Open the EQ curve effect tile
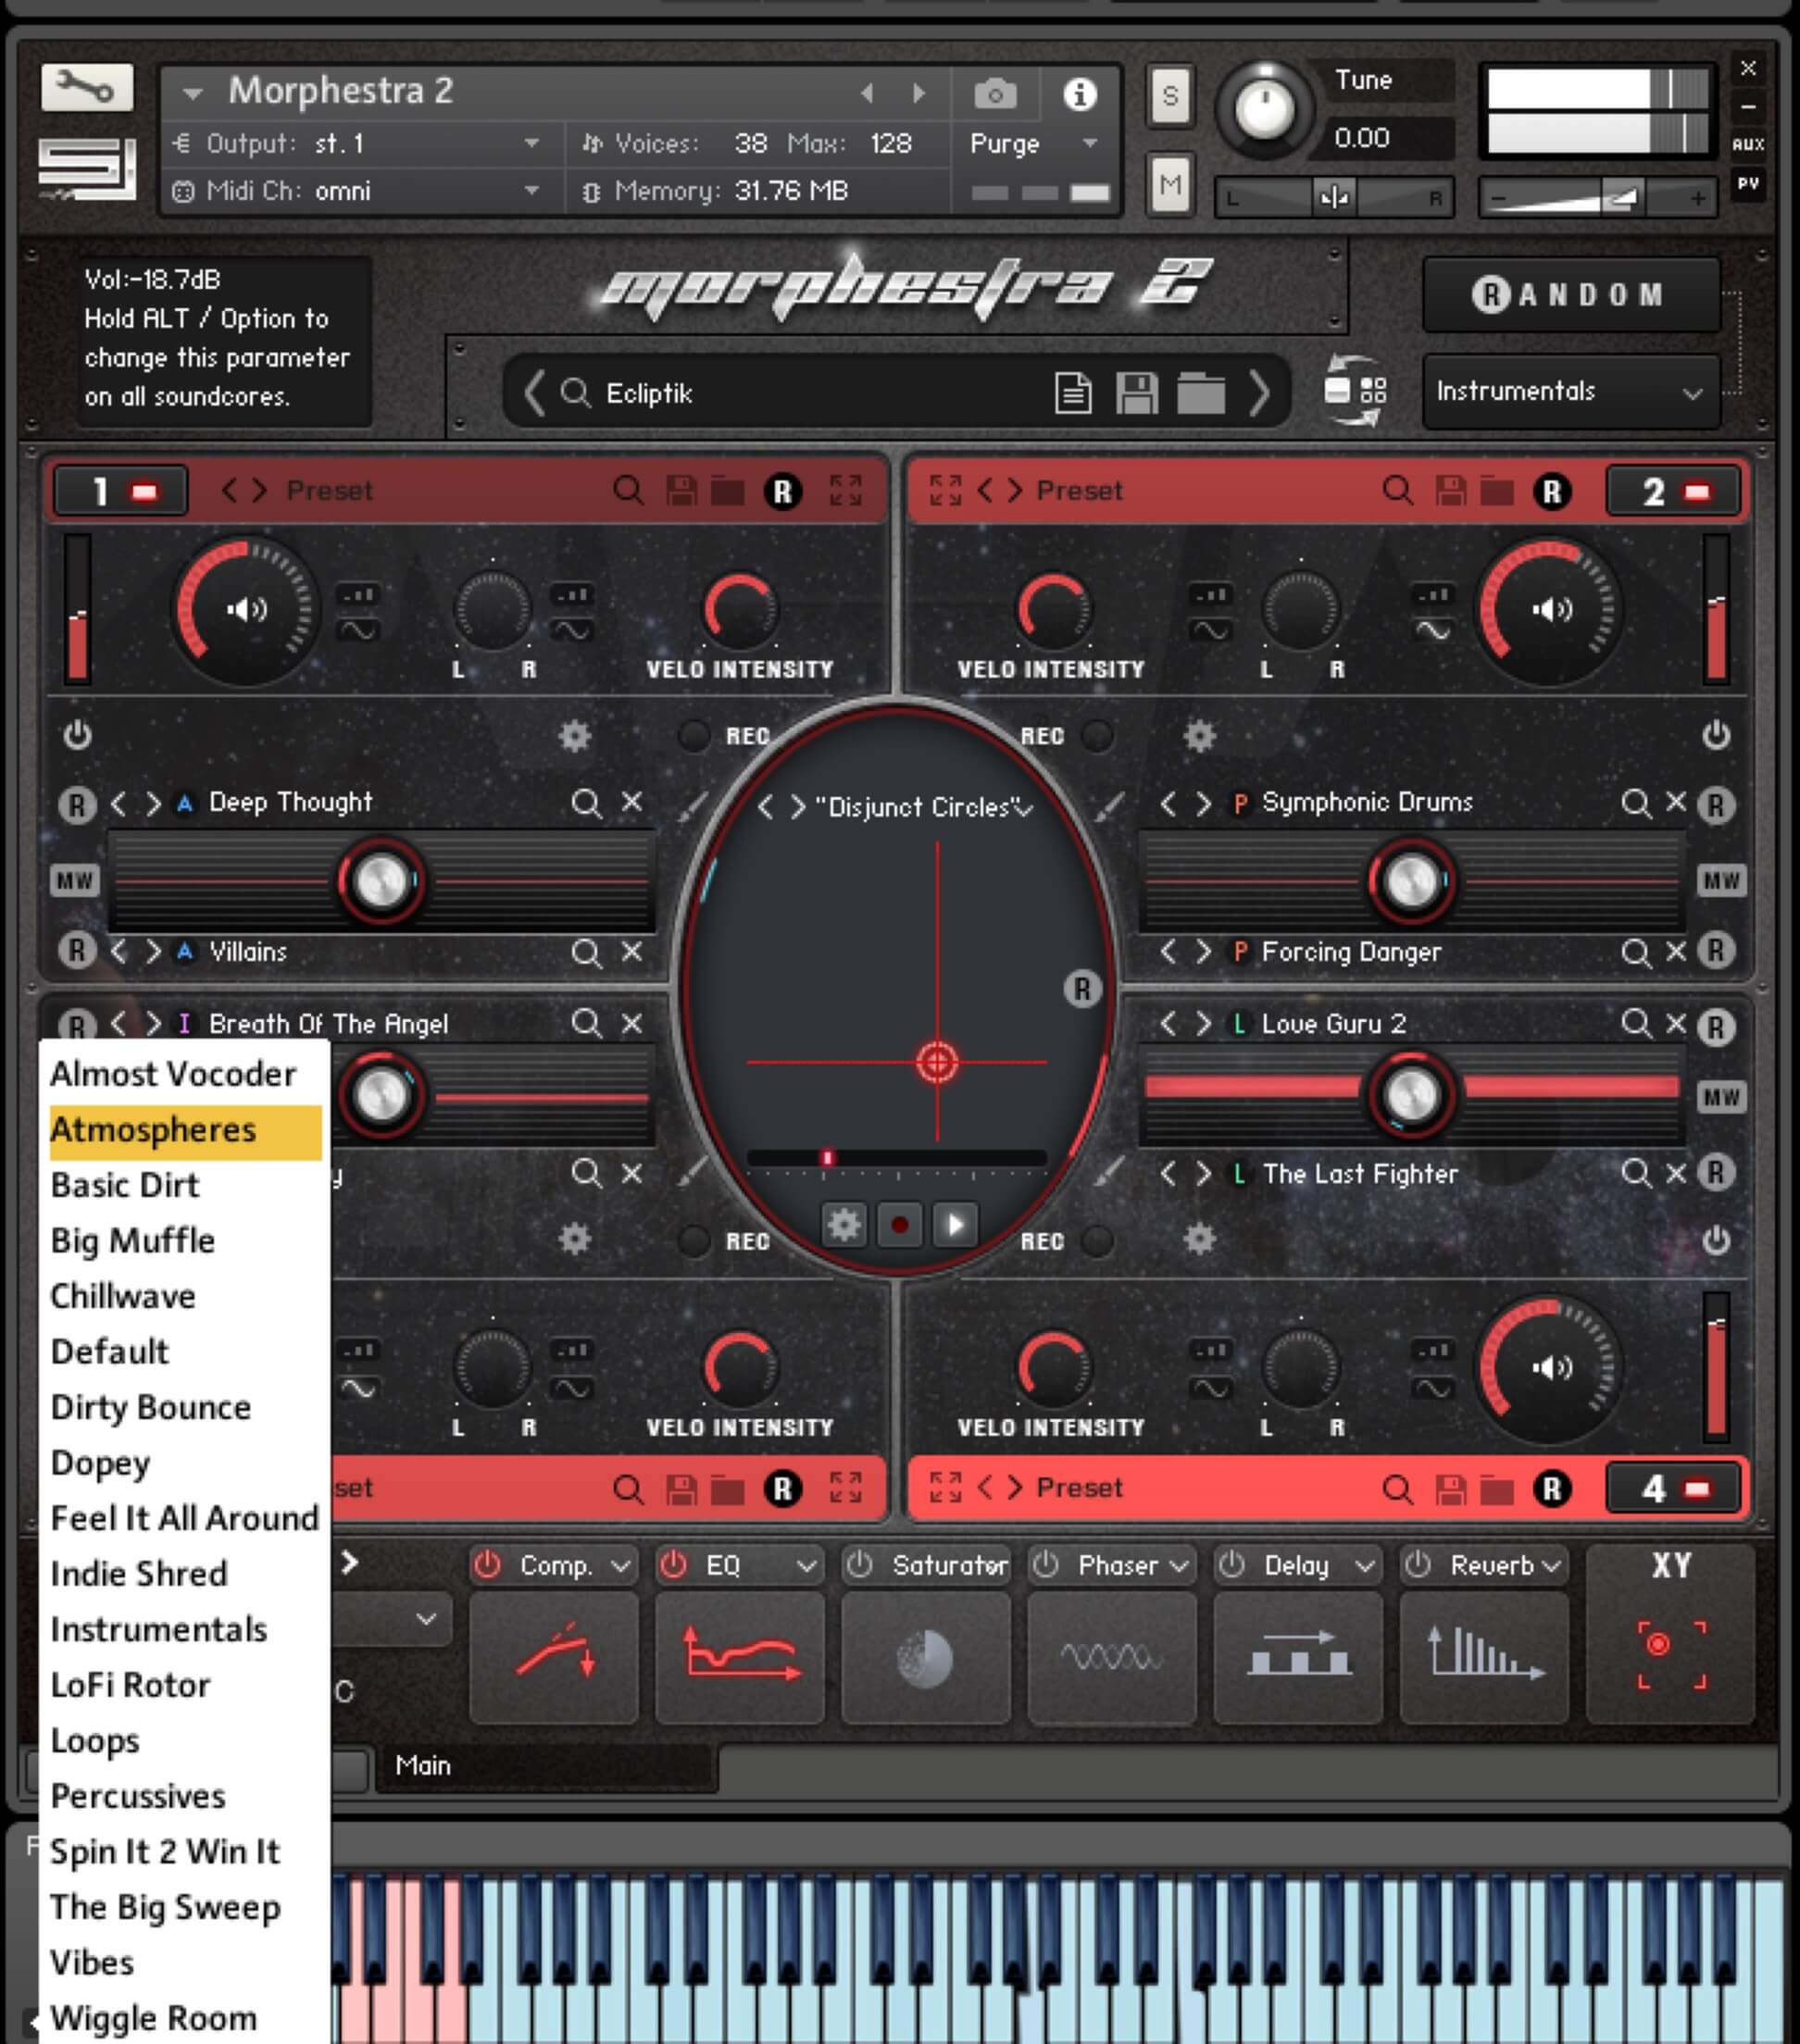1800x2044 pixels. (740, 1658)
